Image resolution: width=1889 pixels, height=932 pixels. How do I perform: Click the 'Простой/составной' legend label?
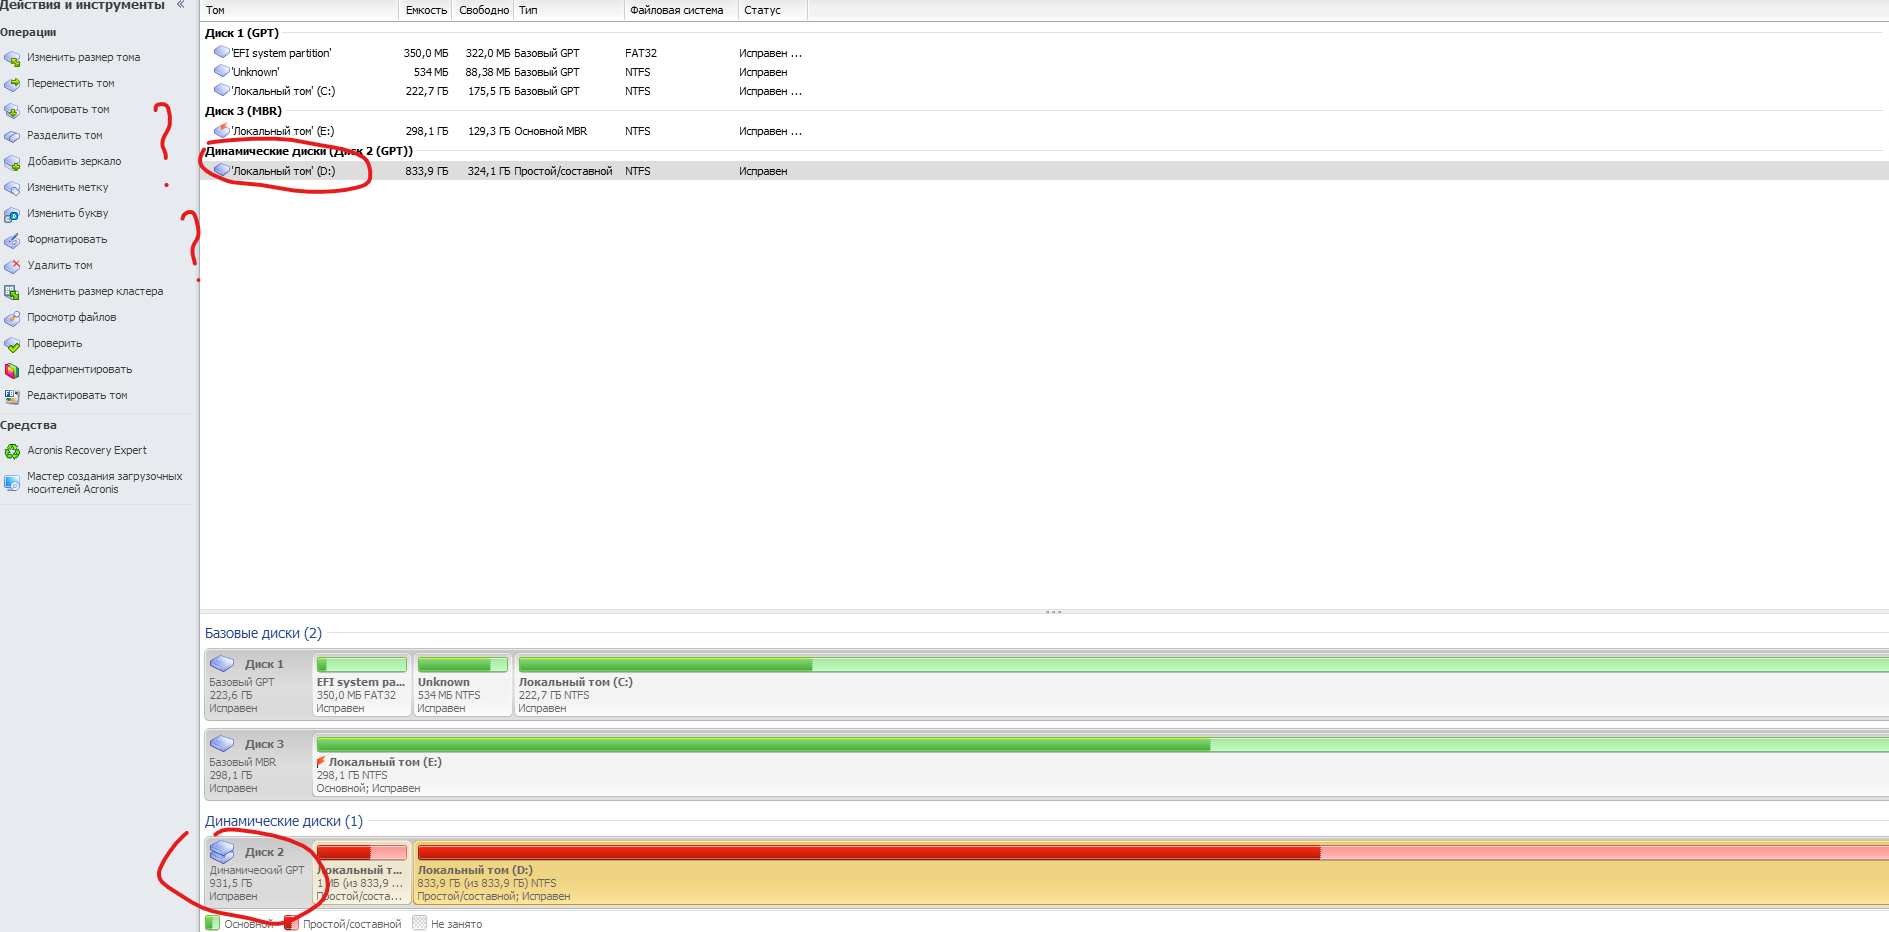[352, 924]
